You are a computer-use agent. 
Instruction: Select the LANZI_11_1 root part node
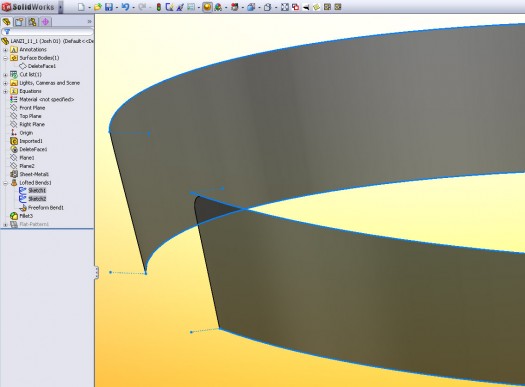[48, 41]
